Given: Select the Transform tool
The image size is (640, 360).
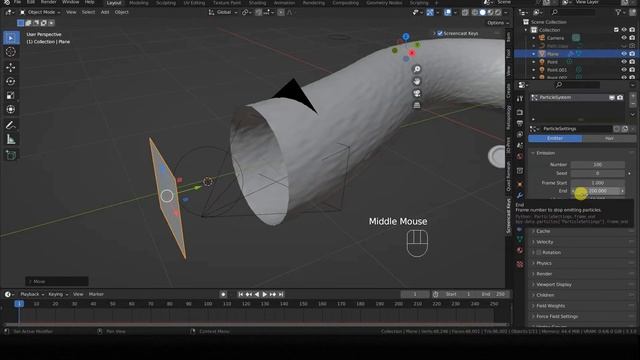Looking at the screenshot, I should coord(11,109).
